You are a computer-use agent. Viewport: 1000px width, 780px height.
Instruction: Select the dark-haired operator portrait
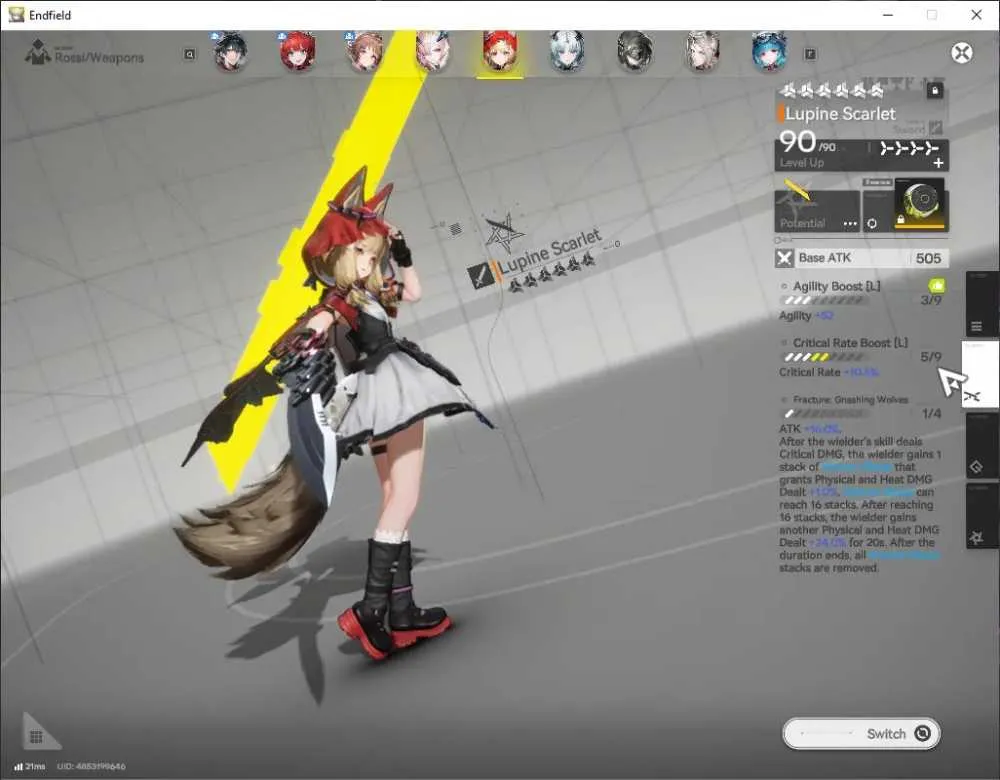[230, 52]
